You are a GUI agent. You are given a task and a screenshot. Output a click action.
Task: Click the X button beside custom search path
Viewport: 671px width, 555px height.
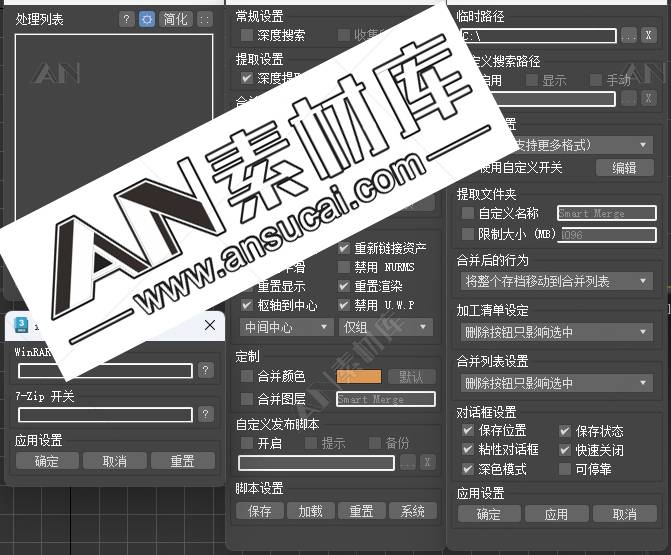[x=649, y=98]
